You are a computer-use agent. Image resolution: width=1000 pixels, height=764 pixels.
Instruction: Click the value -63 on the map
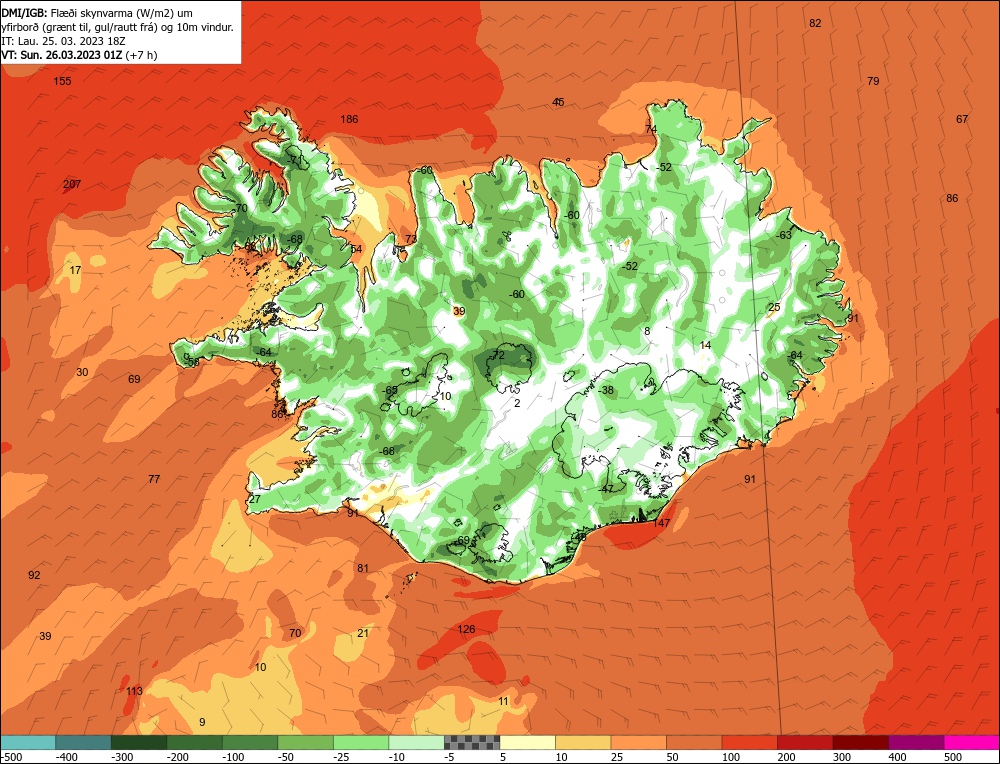tap(784, 235)
